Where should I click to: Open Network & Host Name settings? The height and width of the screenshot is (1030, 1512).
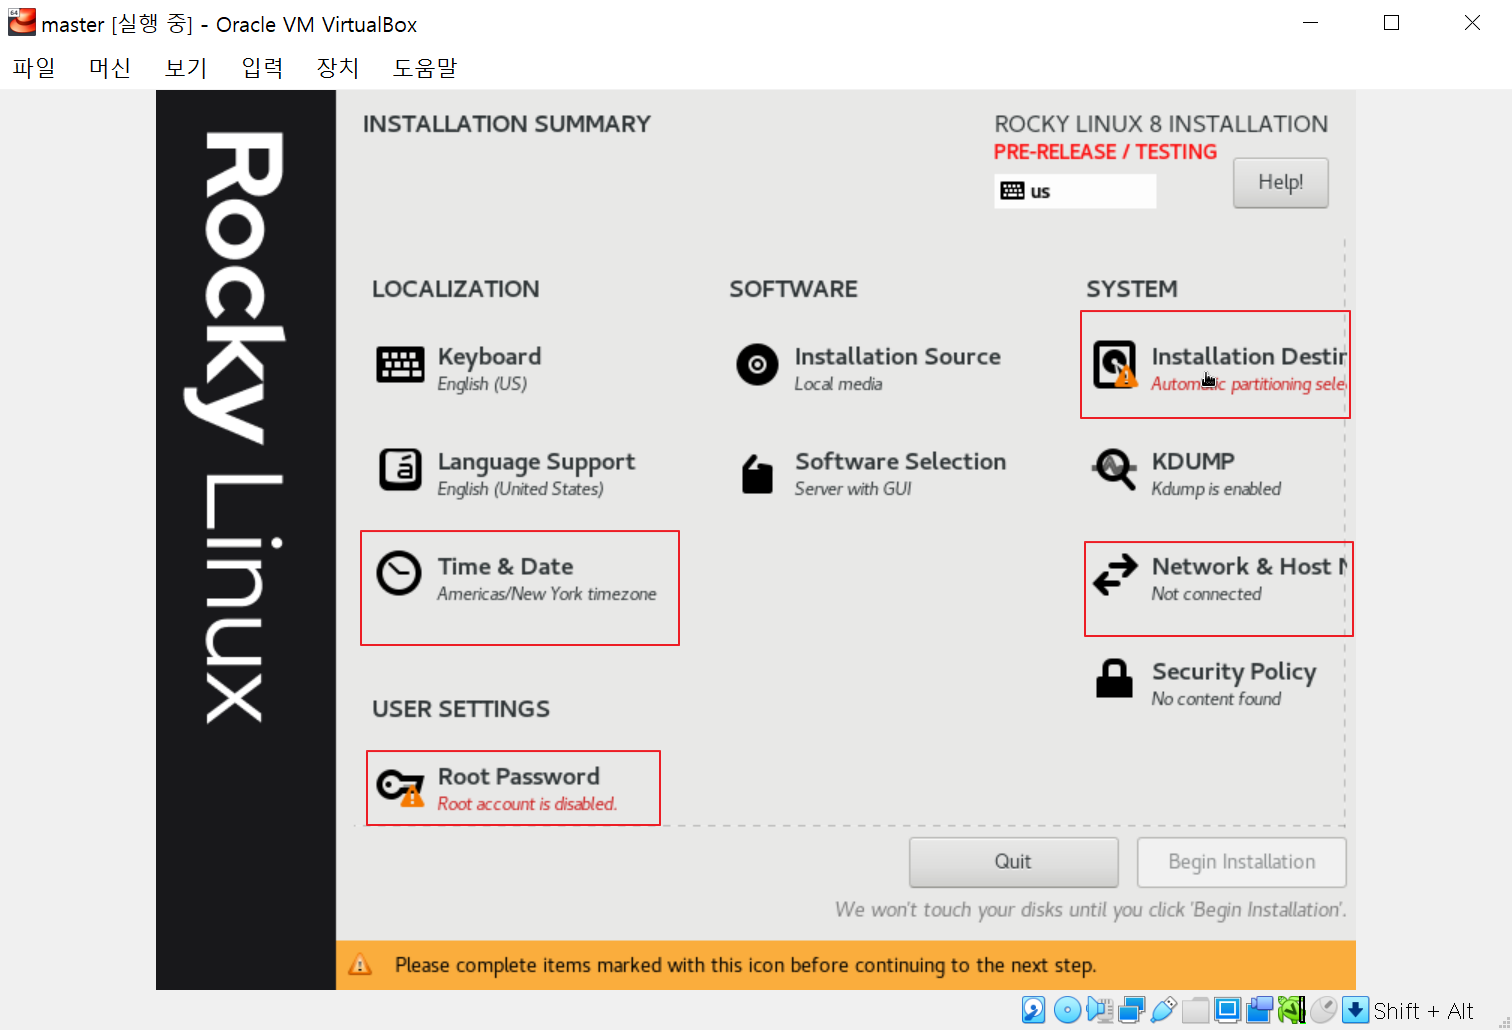click(1219, 578)
